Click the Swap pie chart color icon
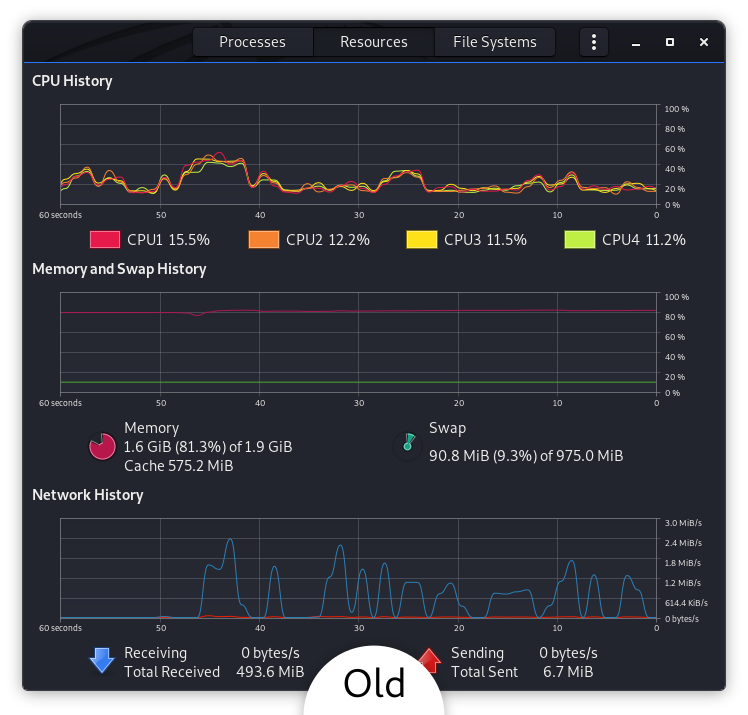Viewport: 748px width, 715px height. (x=407, y=446)
